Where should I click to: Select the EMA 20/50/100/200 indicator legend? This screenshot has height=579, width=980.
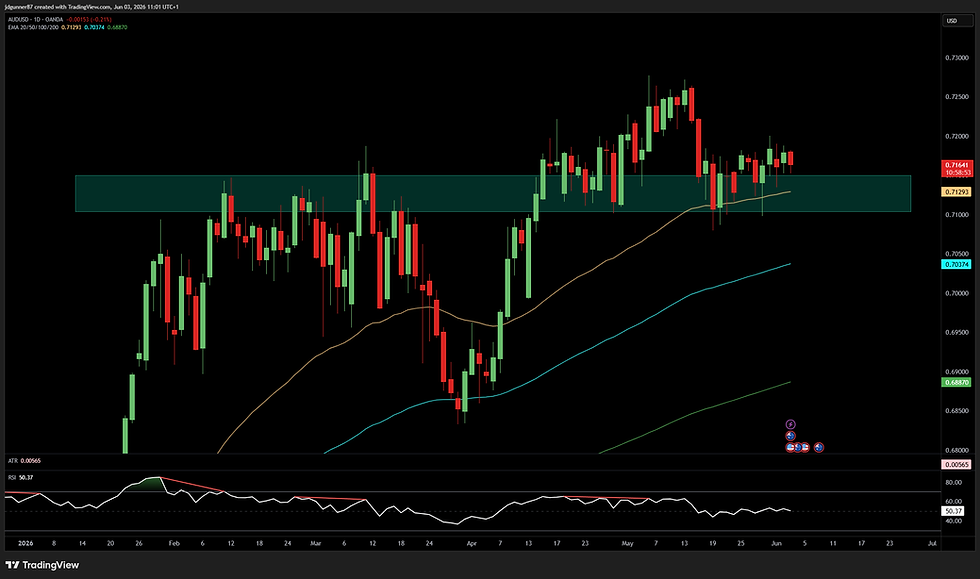tap(33, 27)
